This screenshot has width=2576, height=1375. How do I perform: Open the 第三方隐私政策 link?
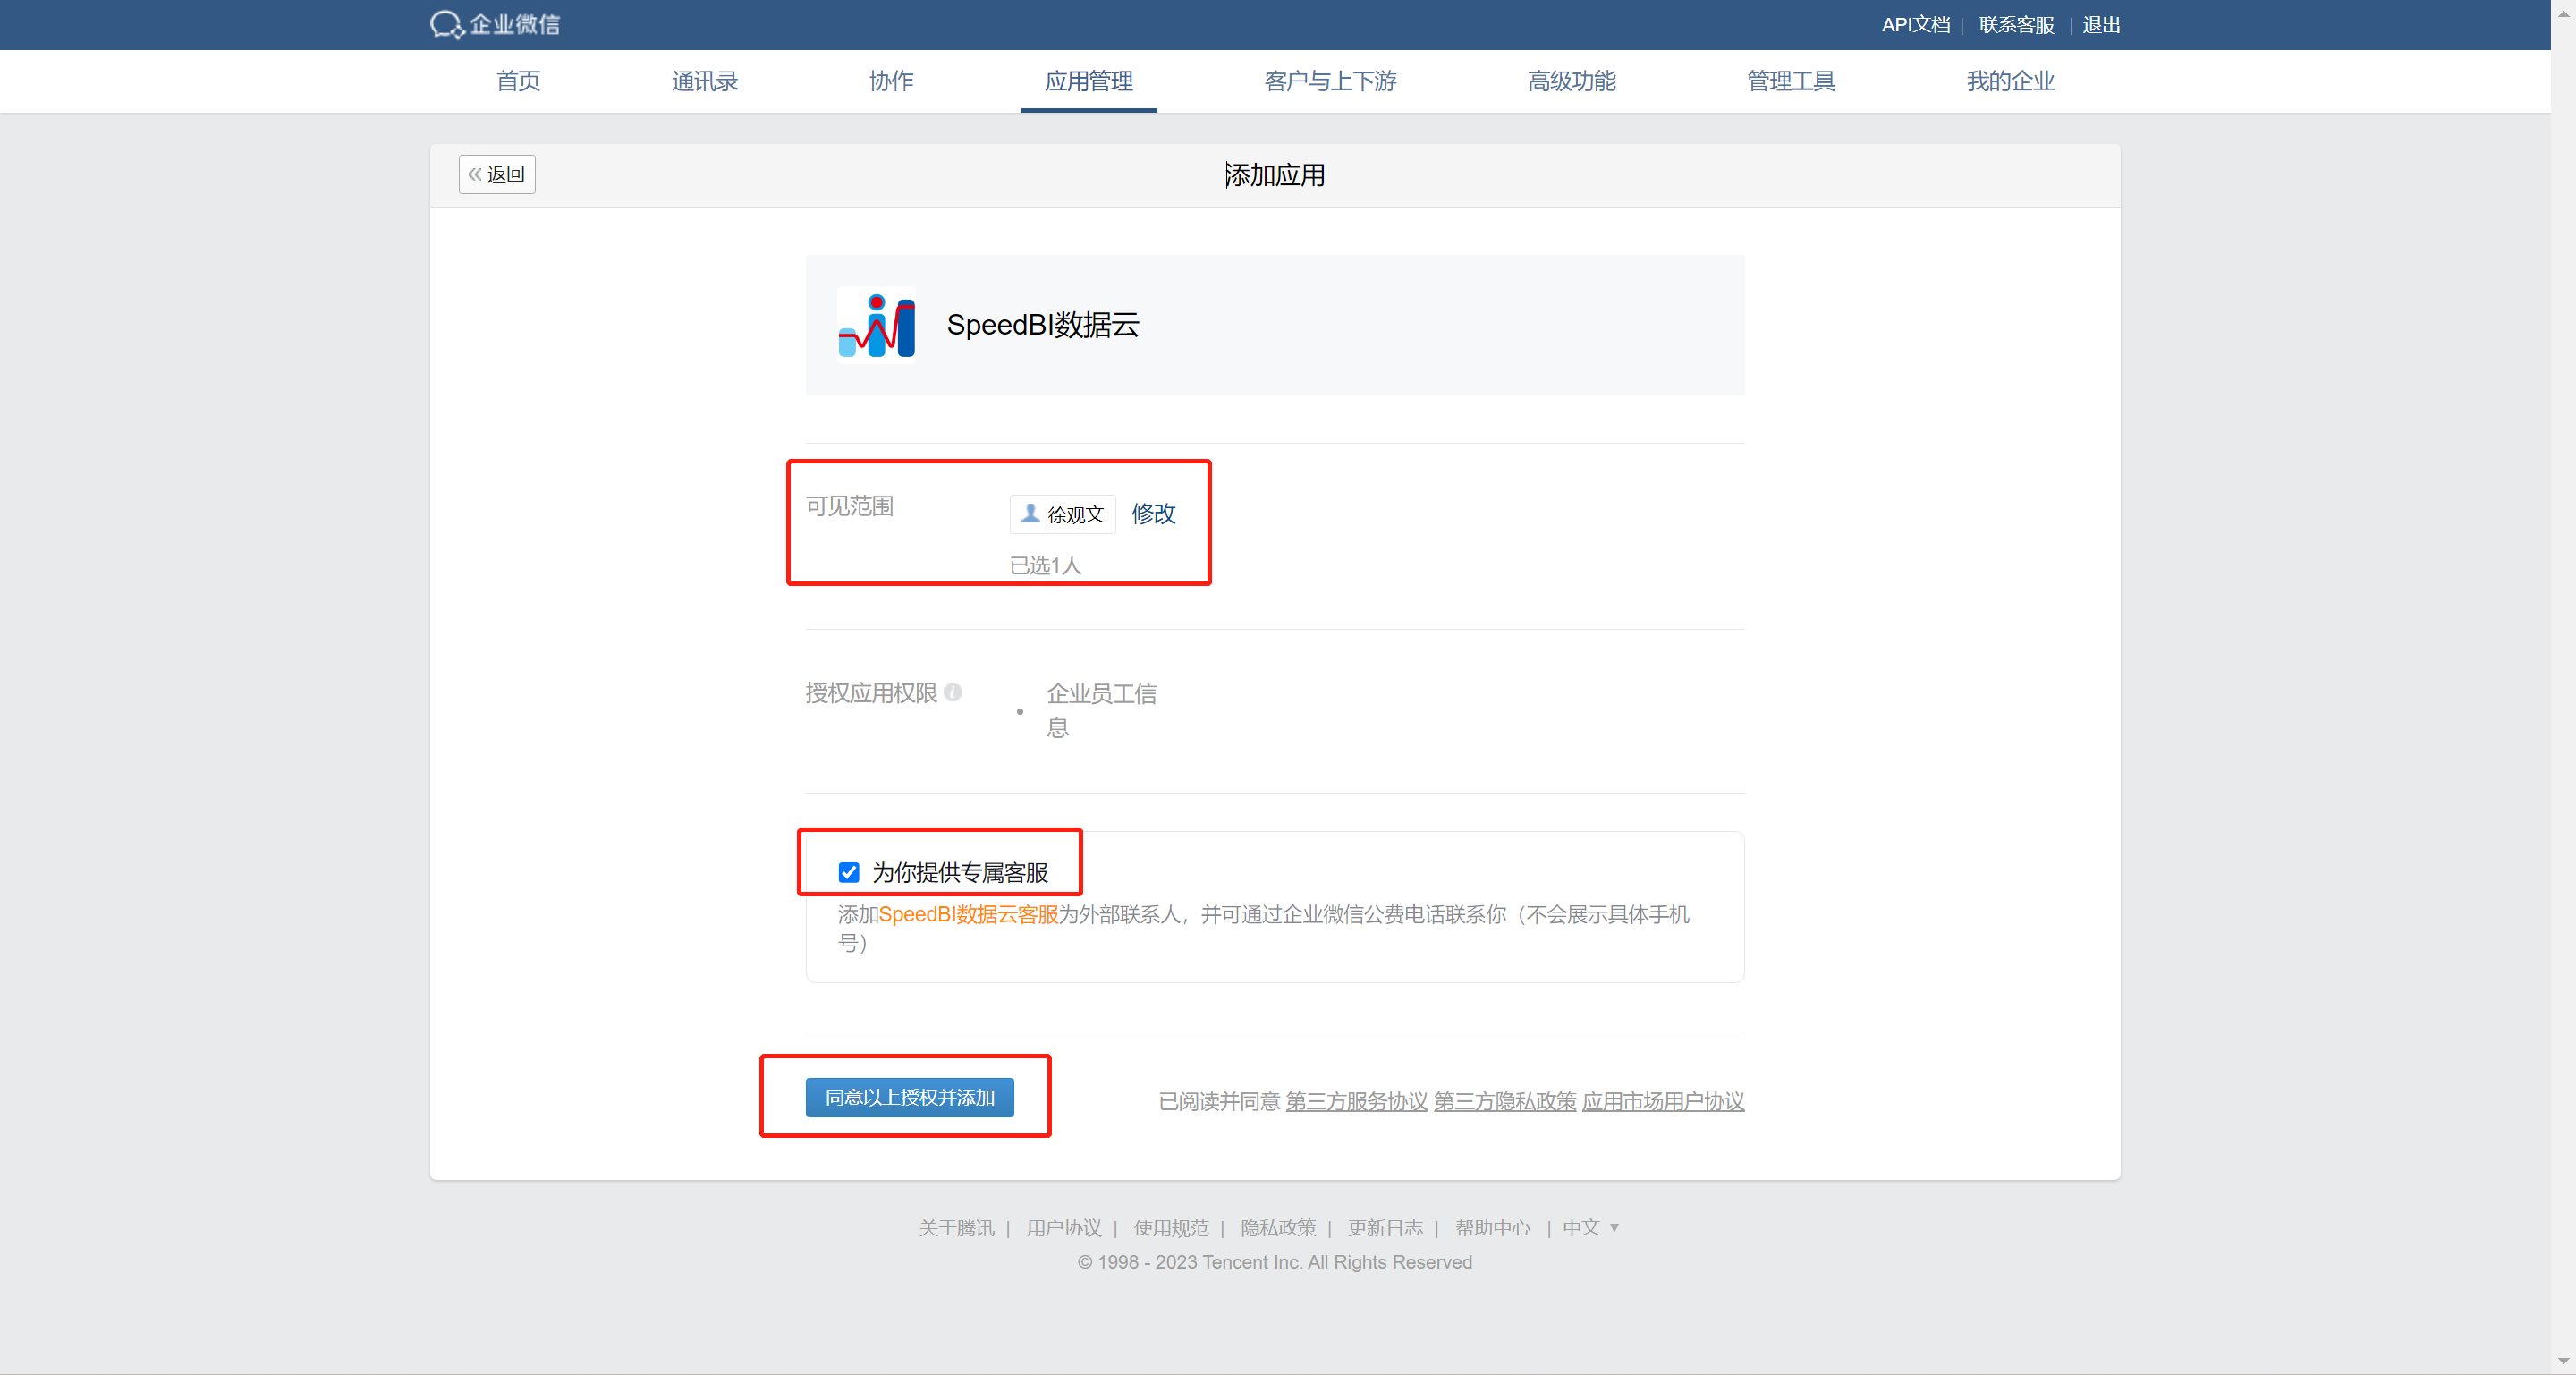click(x=1505, y=1101)
